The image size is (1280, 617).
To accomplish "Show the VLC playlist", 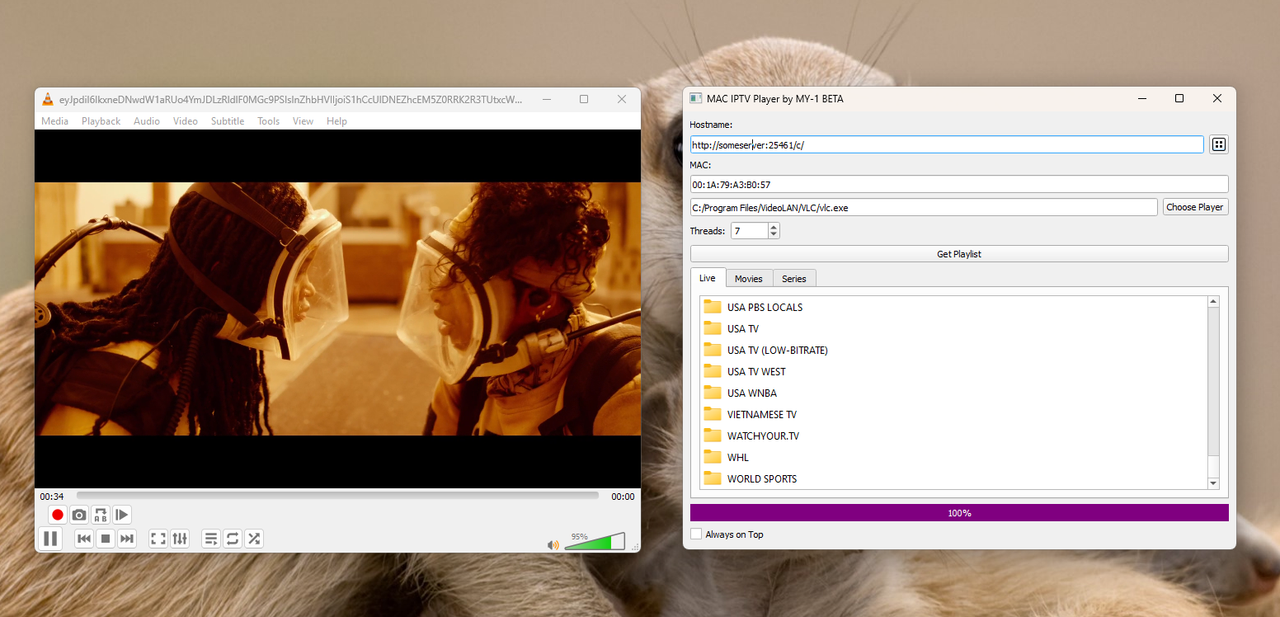I will [x=211, y=539].
